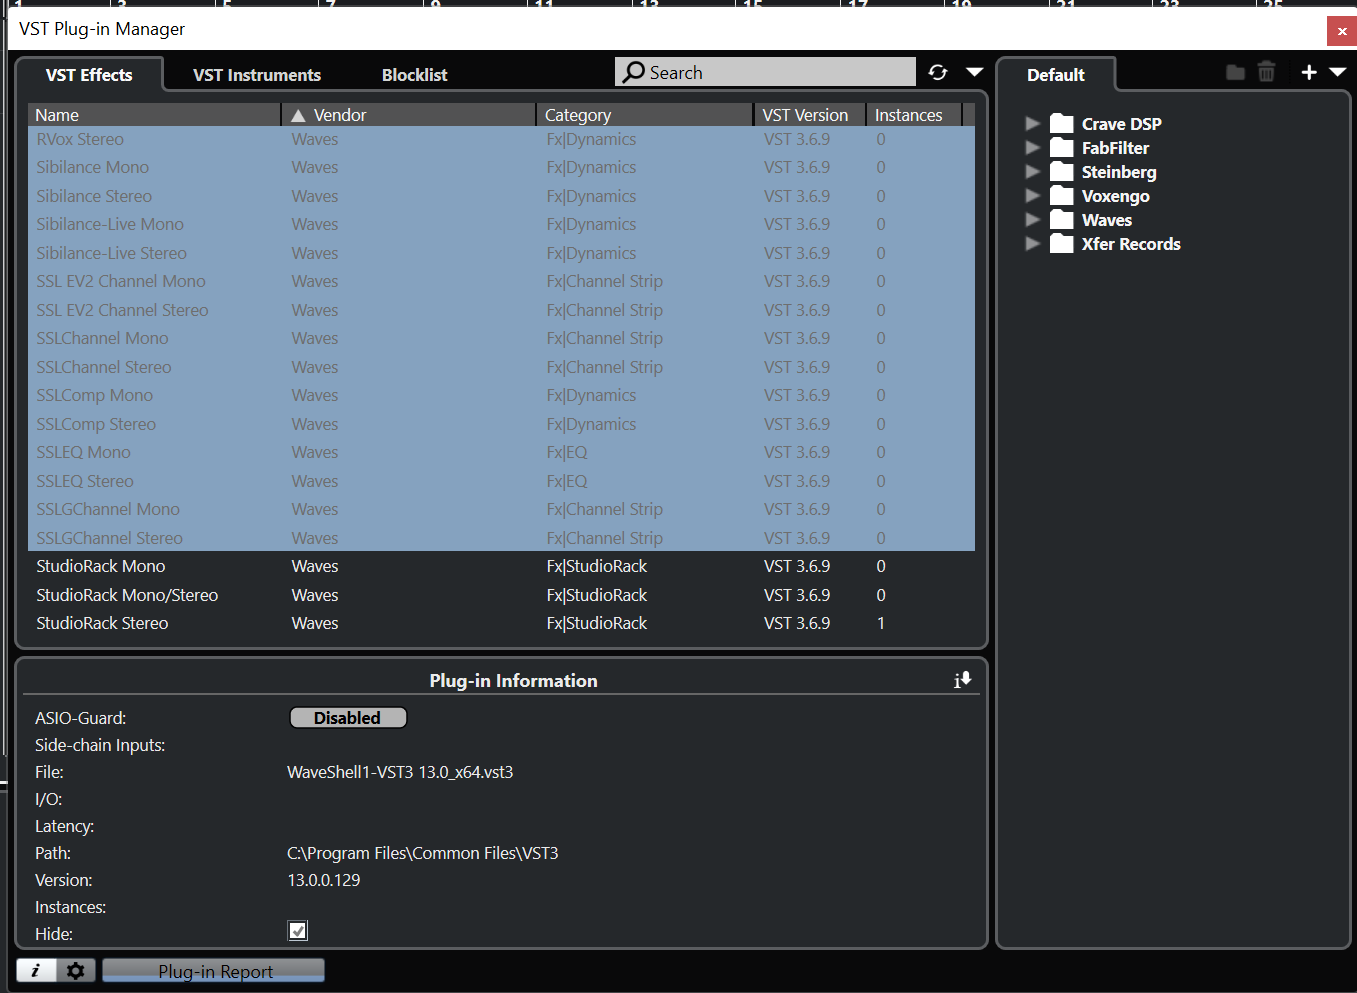The width and height of the screenshot is (1357, 993).
Task: Sort by the Name column header
Action: coord(154,115)
